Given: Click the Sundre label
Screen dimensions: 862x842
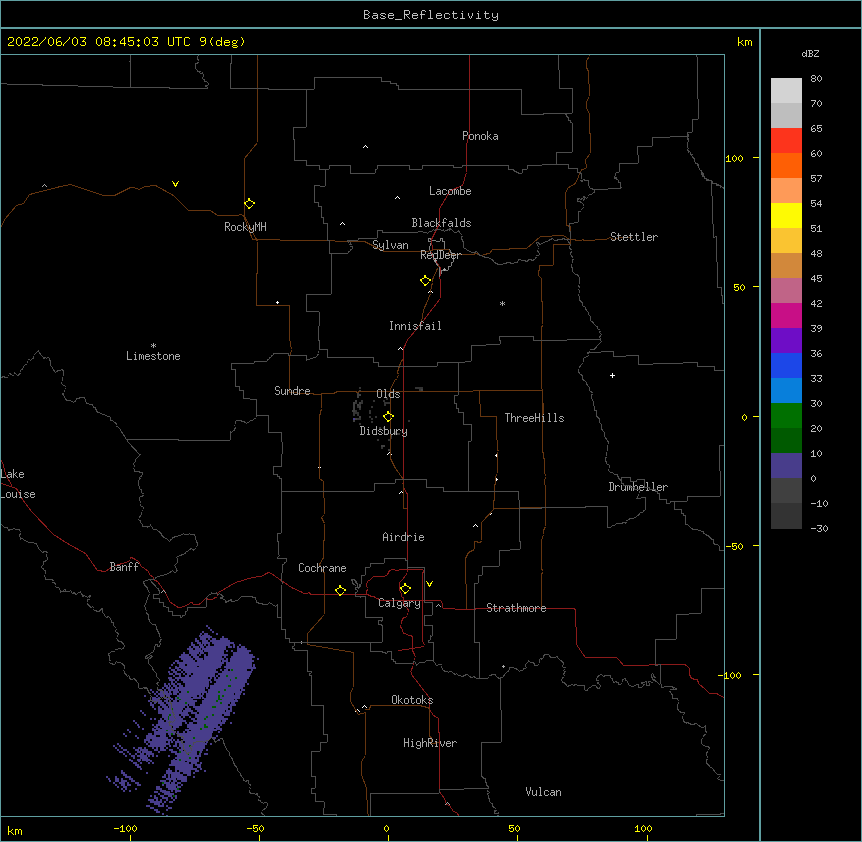Looking at the screenshot, I should click(292, 391).
